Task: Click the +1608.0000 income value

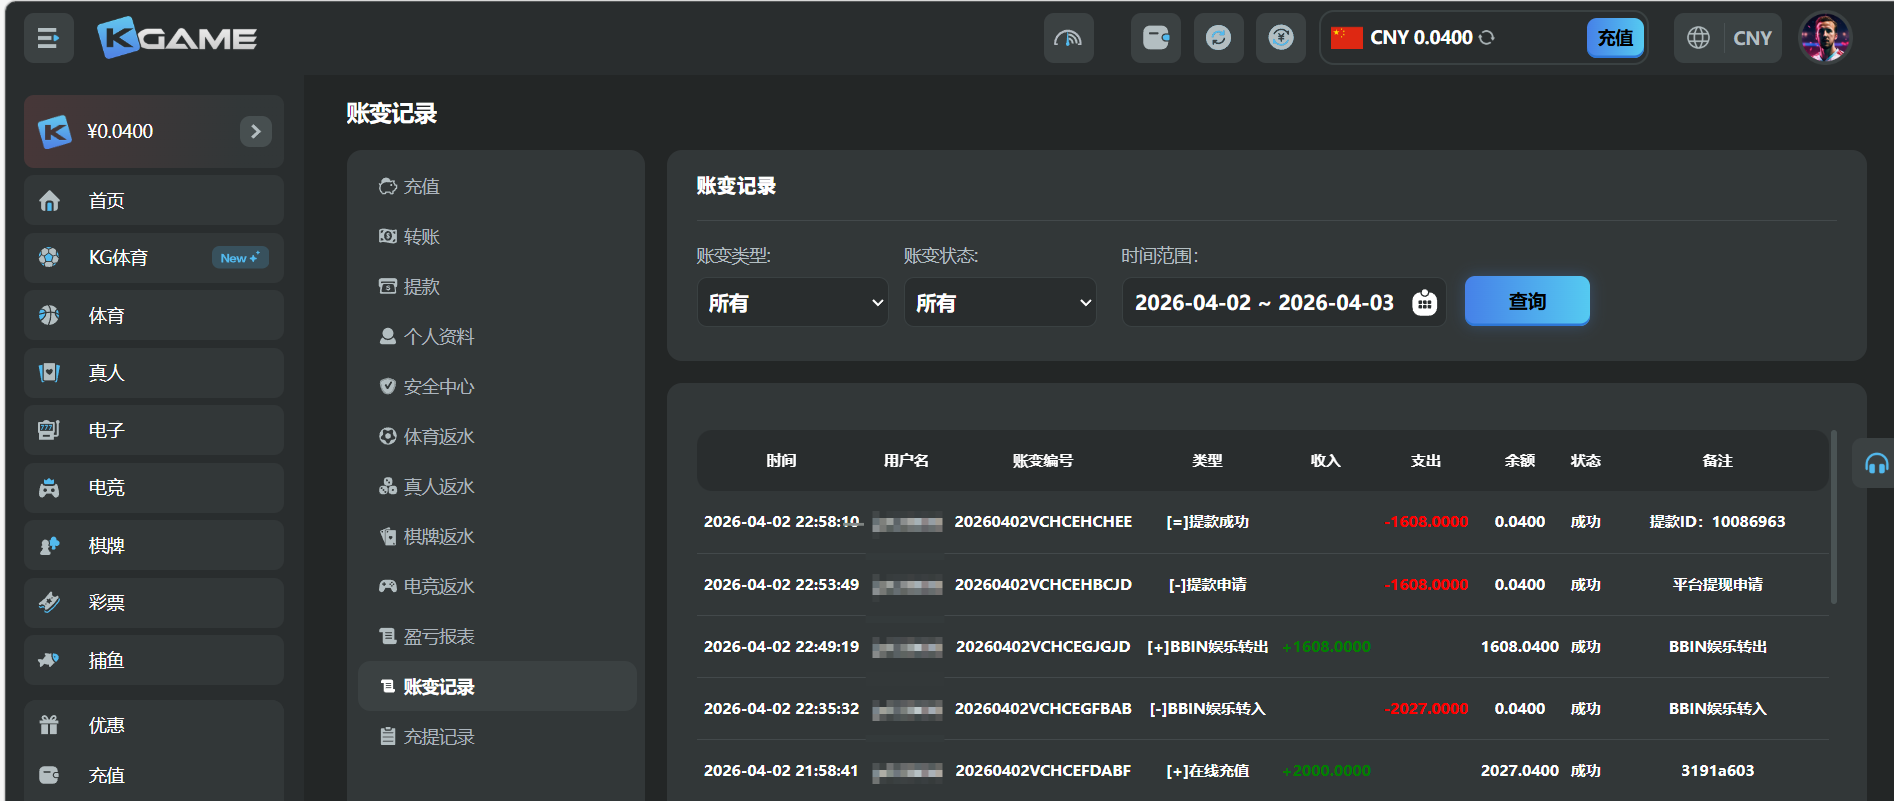Action: click(x=1326, y=647)
